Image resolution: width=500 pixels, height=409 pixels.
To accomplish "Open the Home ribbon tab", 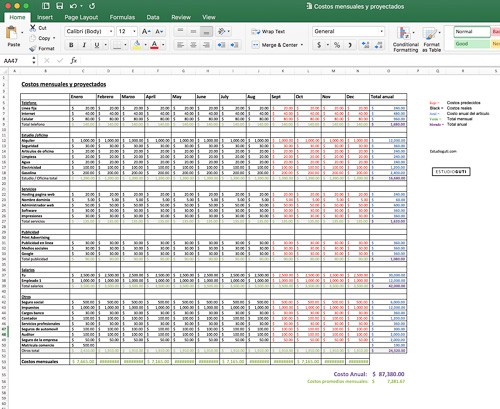I will click(17, 17).
